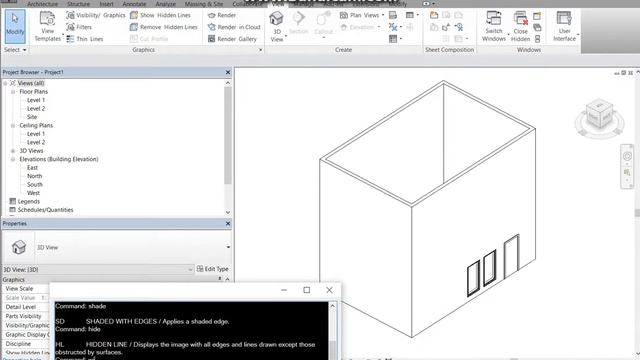The width and height of the screenshot is (640, 360).
Task: Open Plan Views tool
Action: [x=362, y=15]
